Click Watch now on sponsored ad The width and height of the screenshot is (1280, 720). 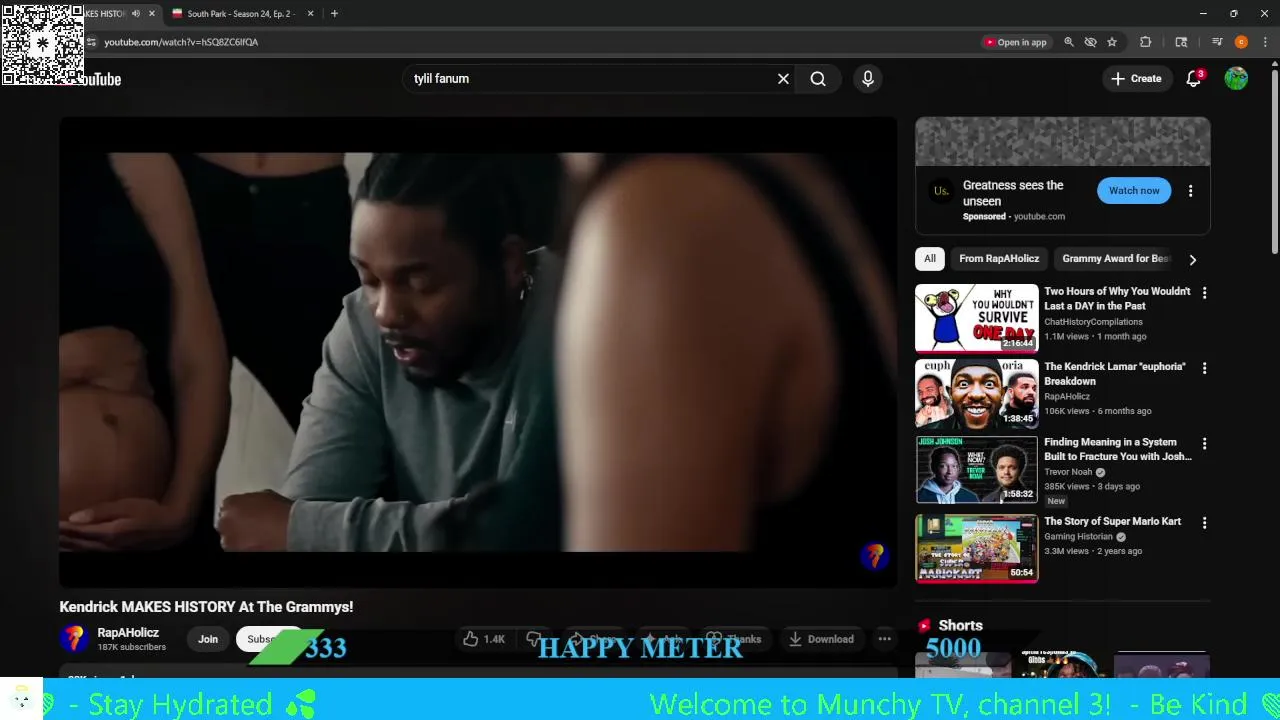(1134, 191)
